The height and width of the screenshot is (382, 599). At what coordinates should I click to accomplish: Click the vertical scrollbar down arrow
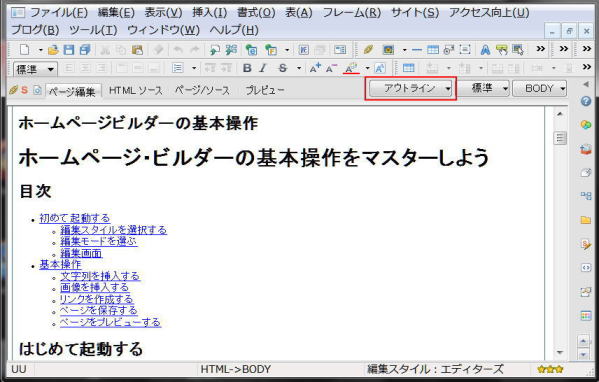tap(560, 352)
